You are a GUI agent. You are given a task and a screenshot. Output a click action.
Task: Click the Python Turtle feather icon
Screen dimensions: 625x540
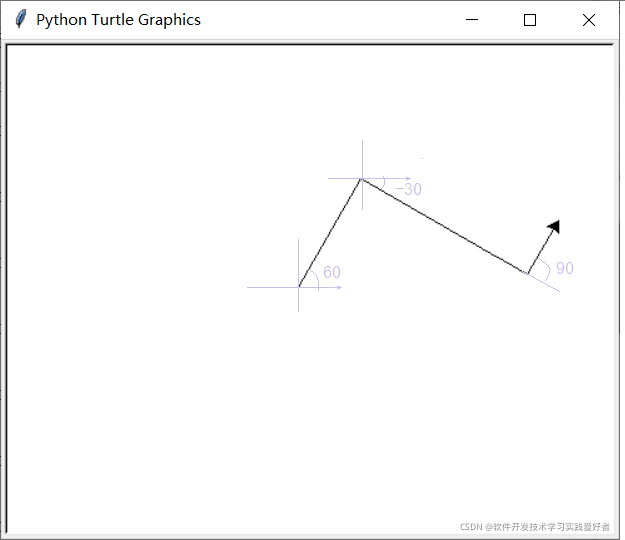tap(21, 19)
